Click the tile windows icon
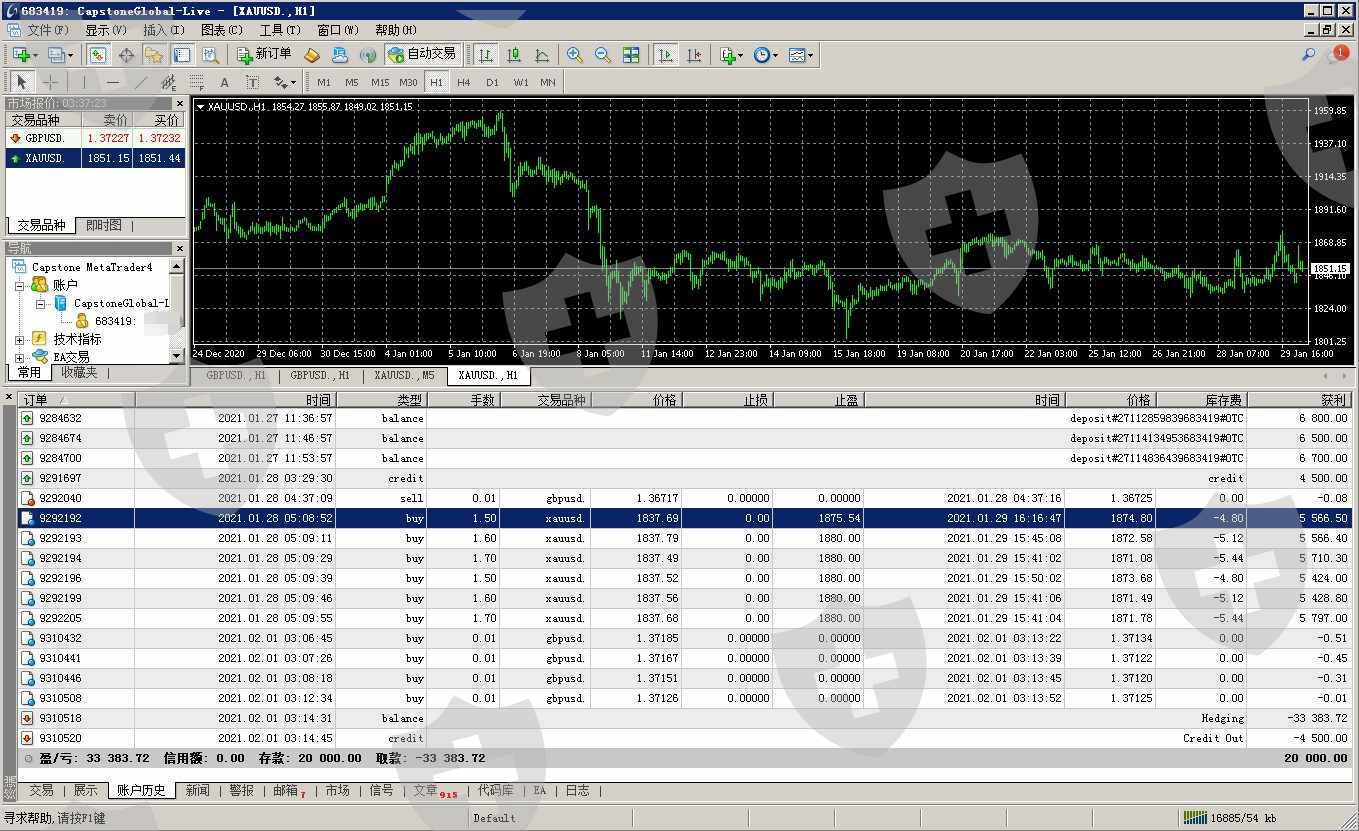This screenshot has width=1359, height=831. point(631,55)
